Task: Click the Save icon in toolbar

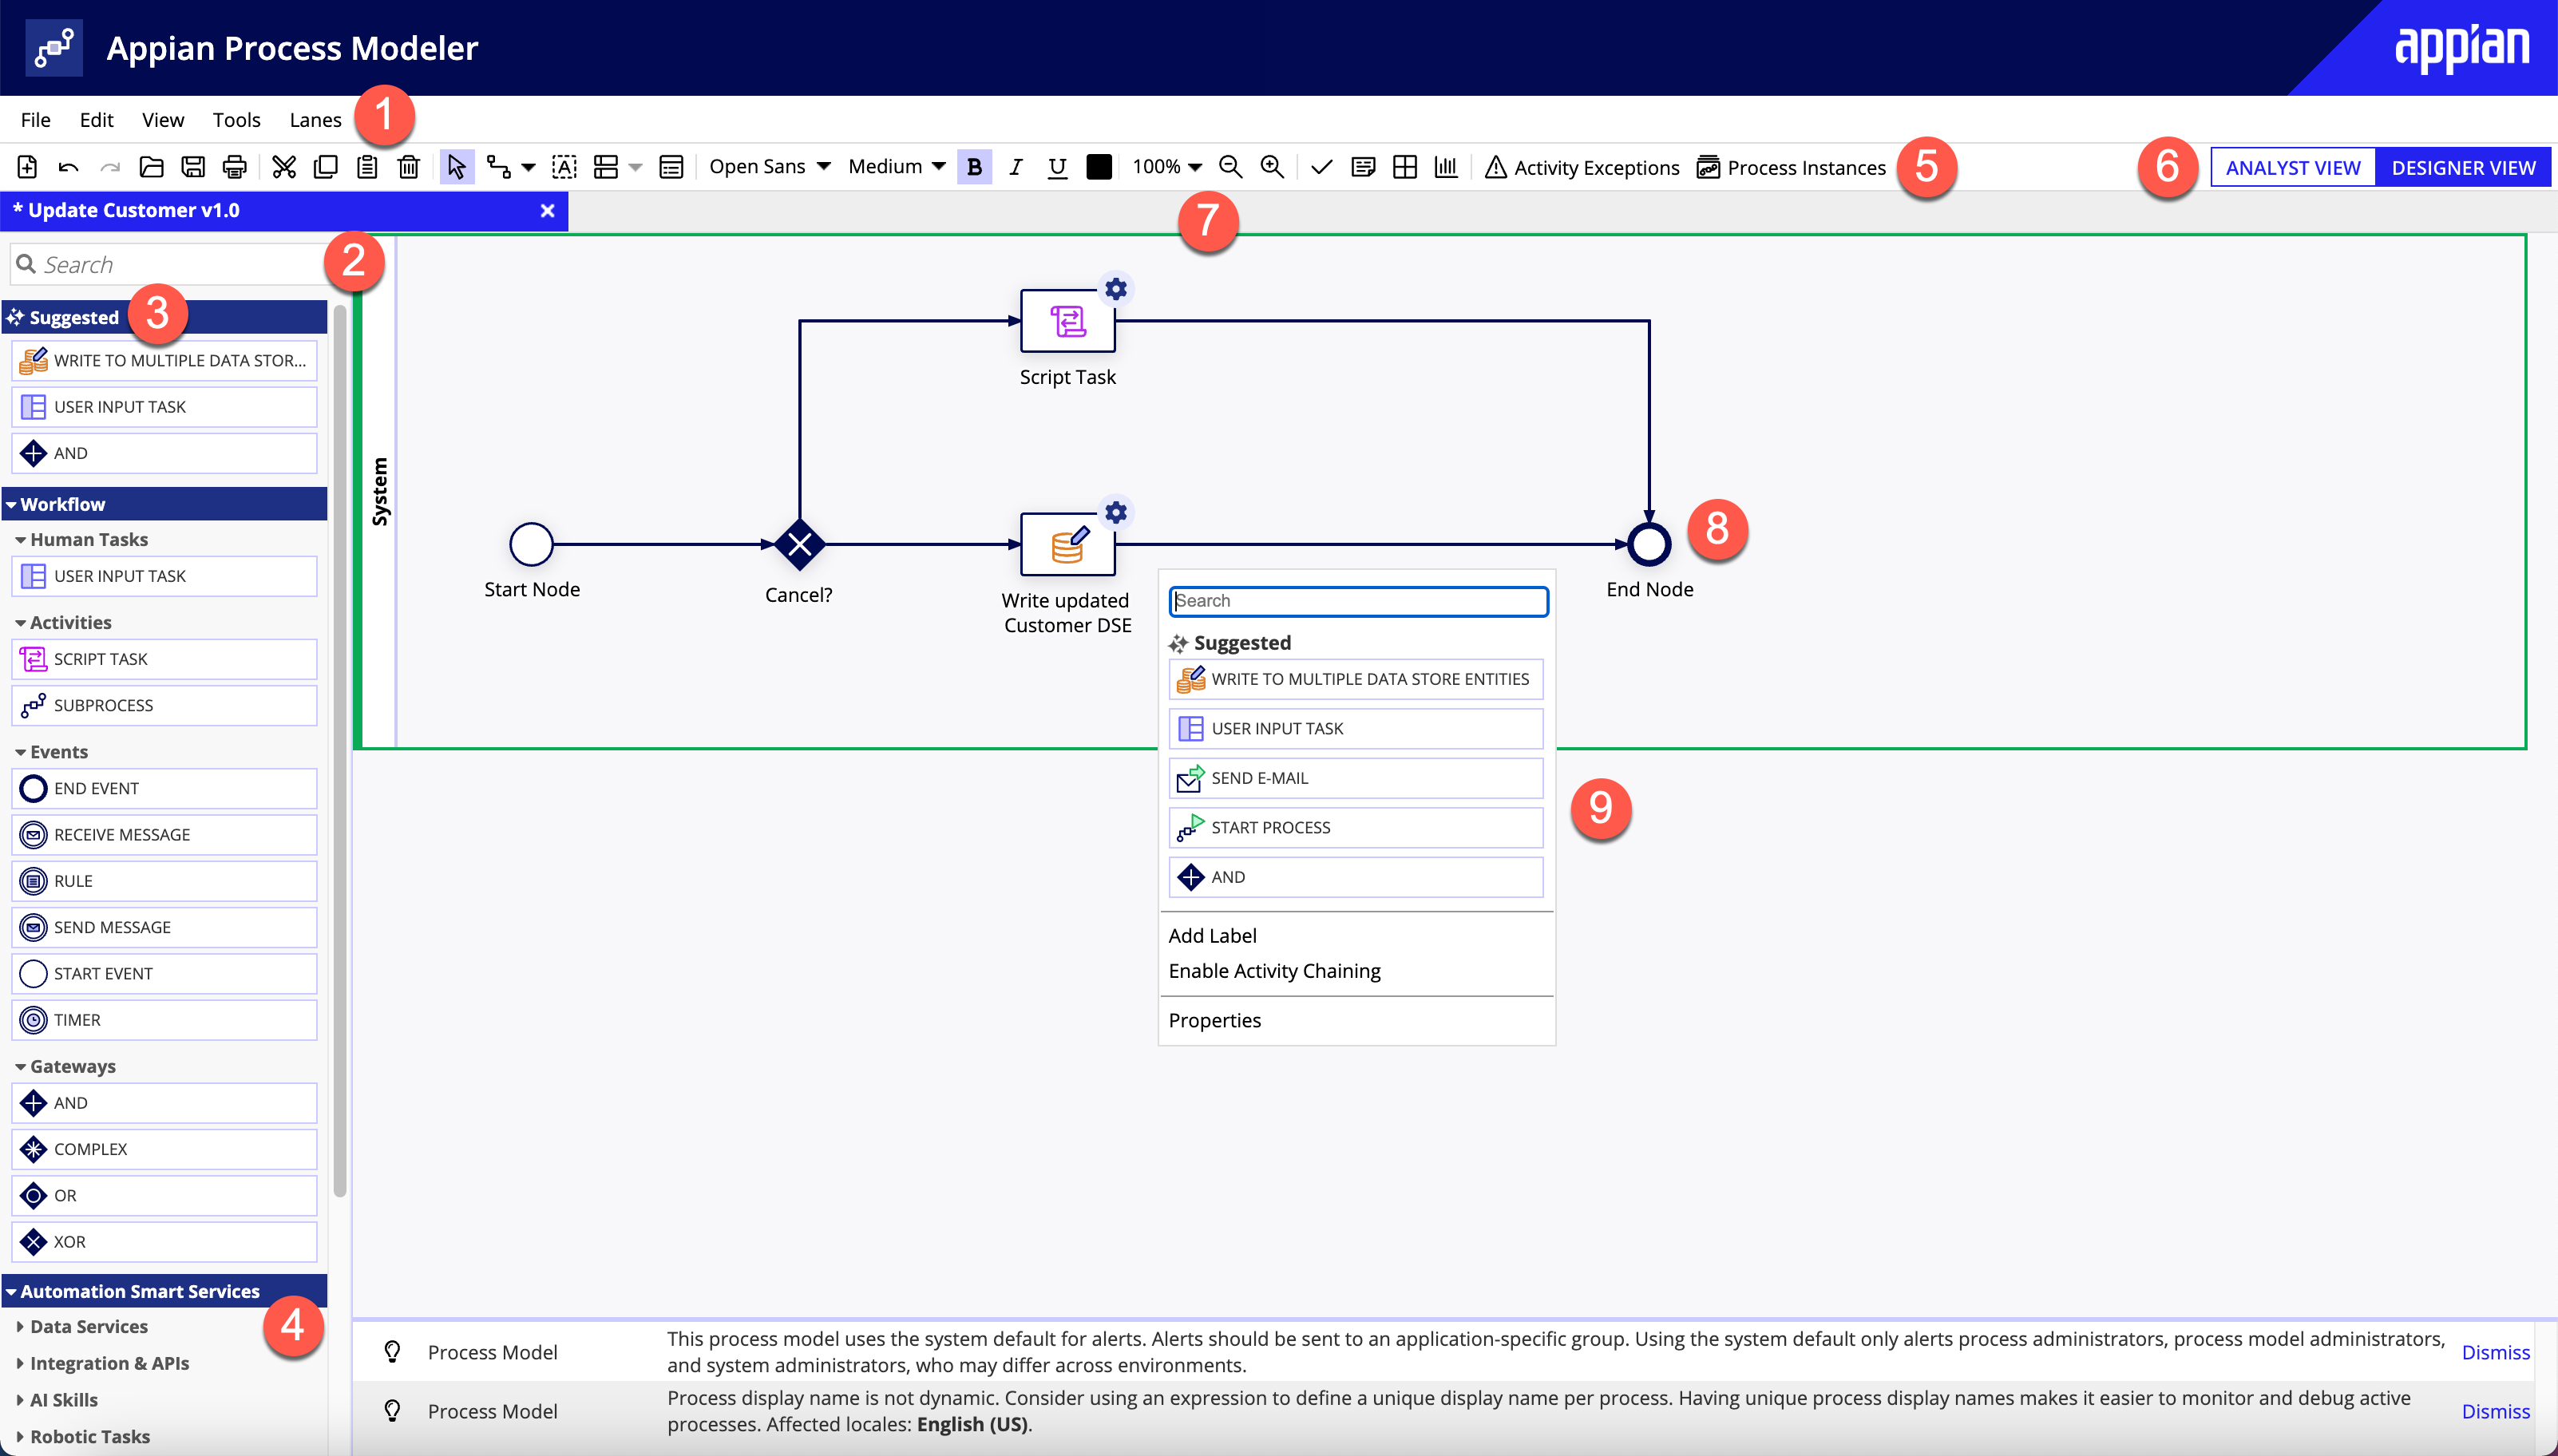Action: point(193,167)
